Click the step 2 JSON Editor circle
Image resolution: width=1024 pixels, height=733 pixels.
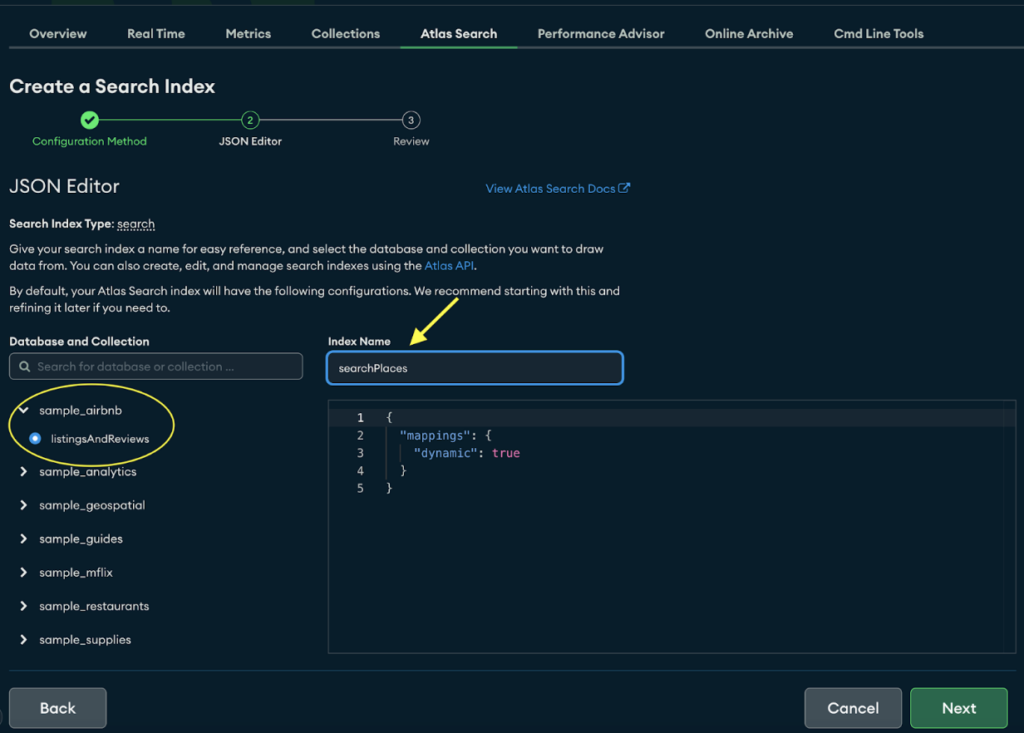click(250, 120)
